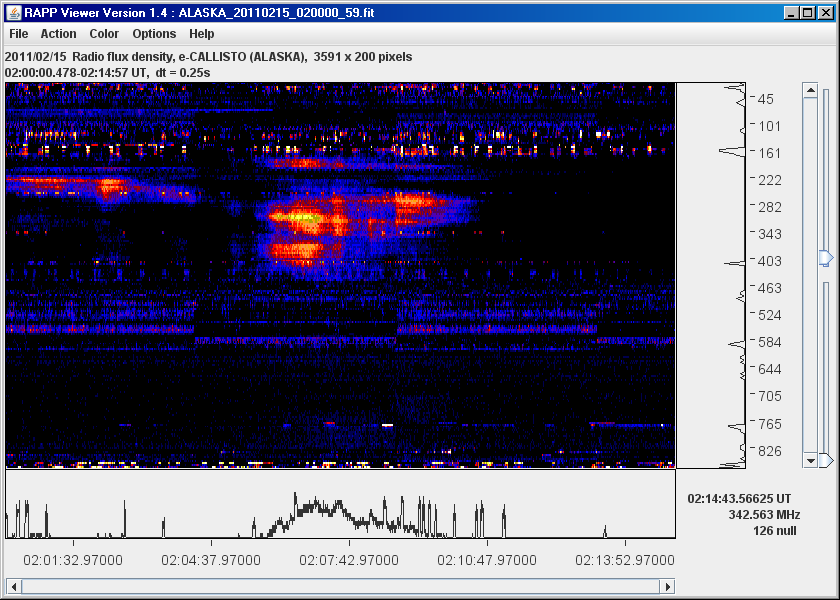Click cursor time readout 02:14:43.56625 UT
Screen dimensions: 840x600
coord(739,499)
